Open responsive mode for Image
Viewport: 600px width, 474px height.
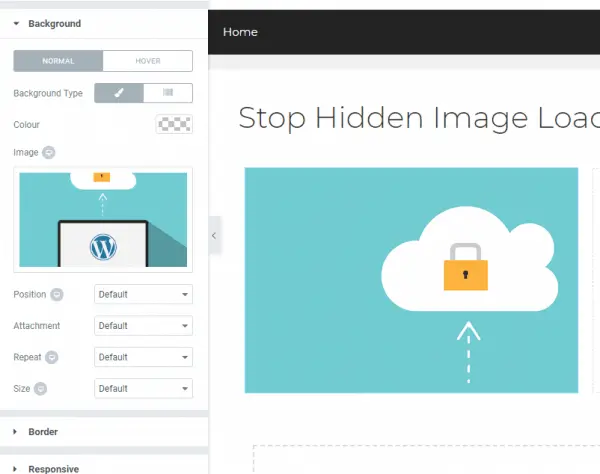(49, 153)
